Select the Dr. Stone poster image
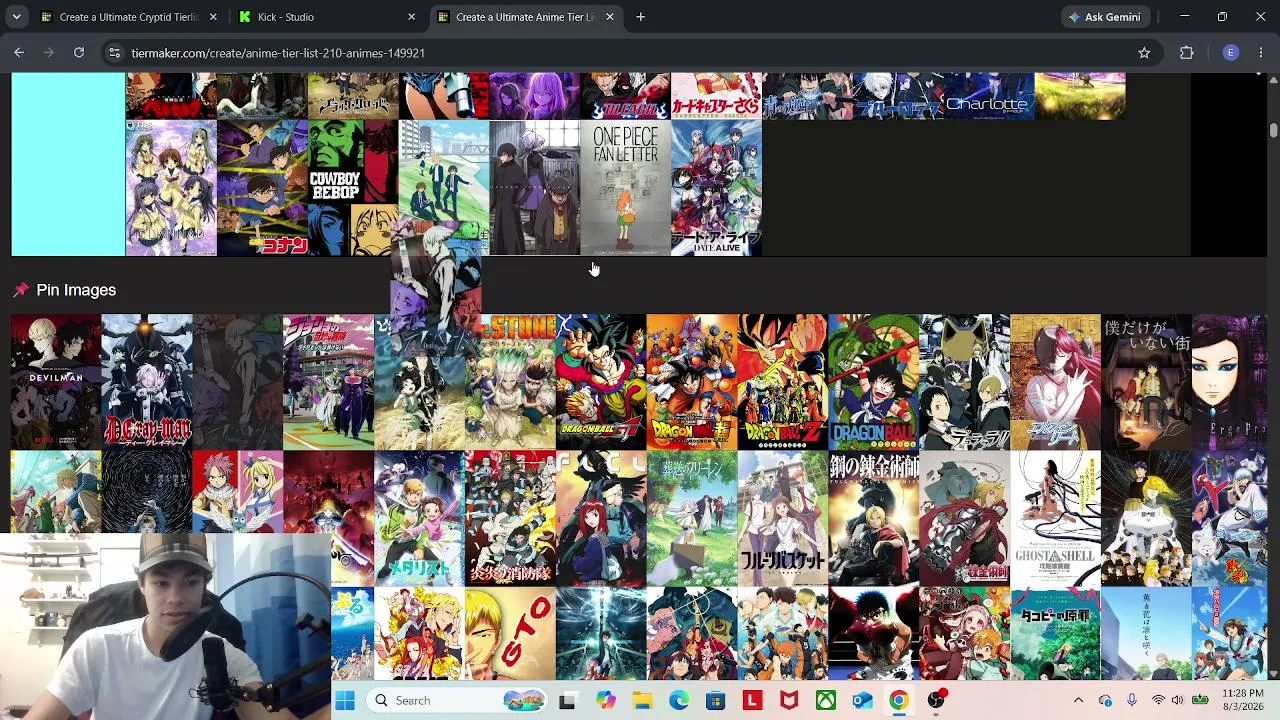Viewport: 1280px width, 720px height. coord(510,382)
